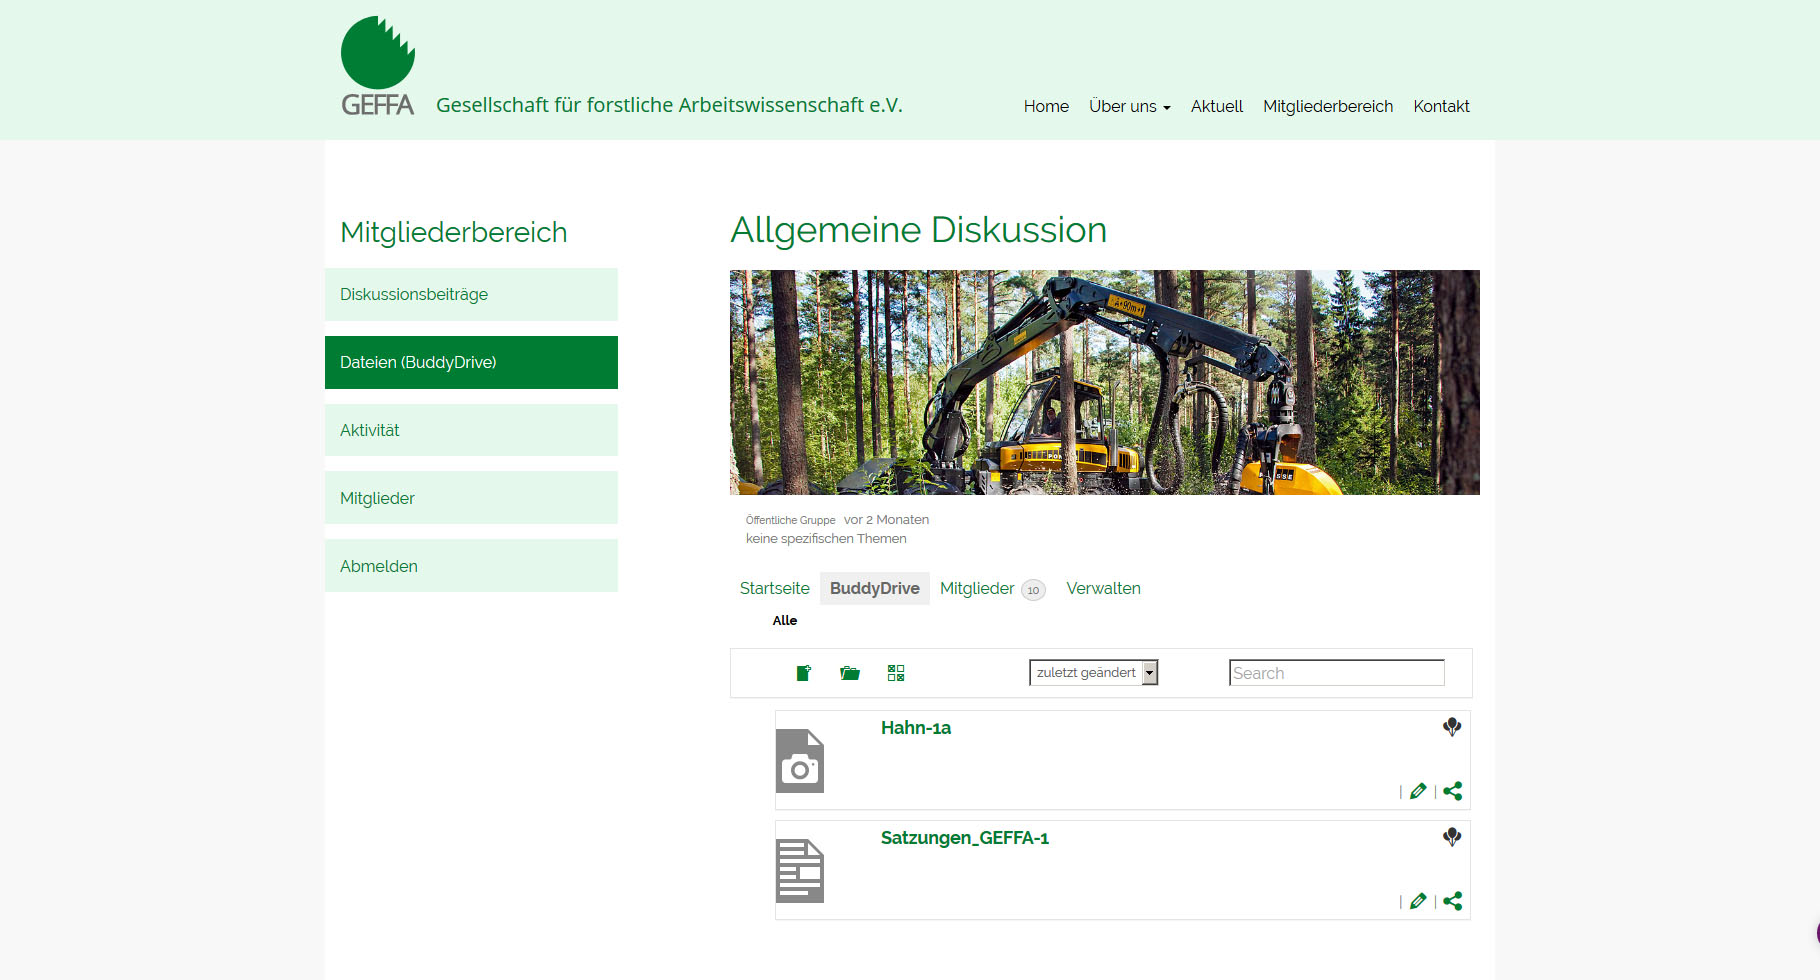Click into the Search field
This screenshot has height=980, width=1820.
tap(1336, 673)
